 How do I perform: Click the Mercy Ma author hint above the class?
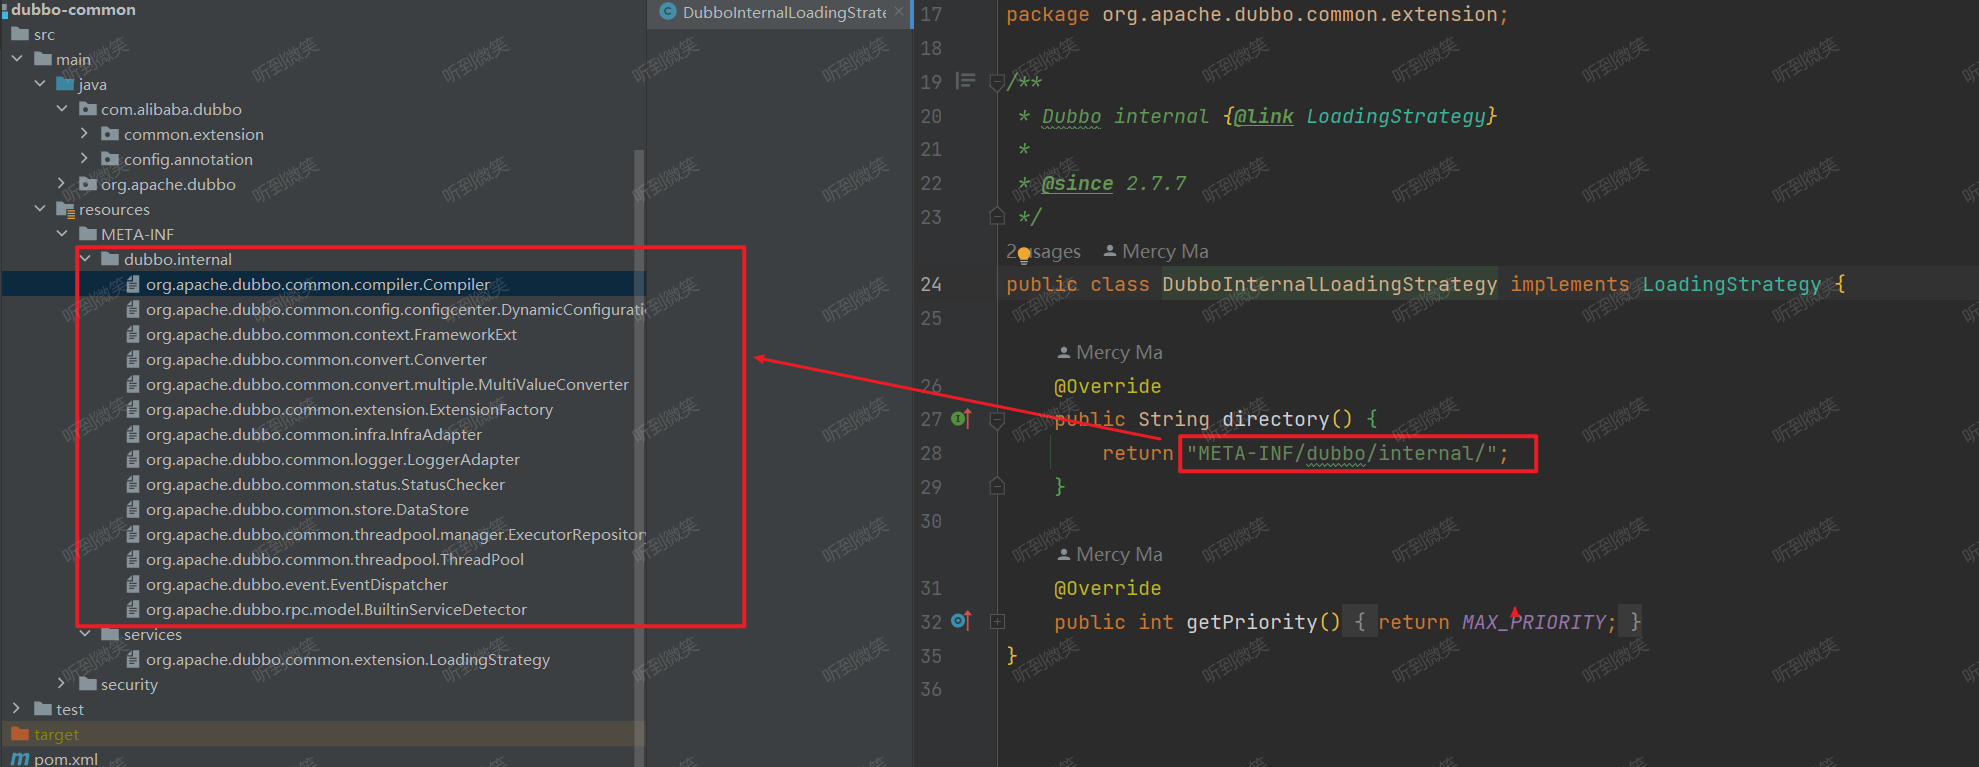tap(1156, 252)
